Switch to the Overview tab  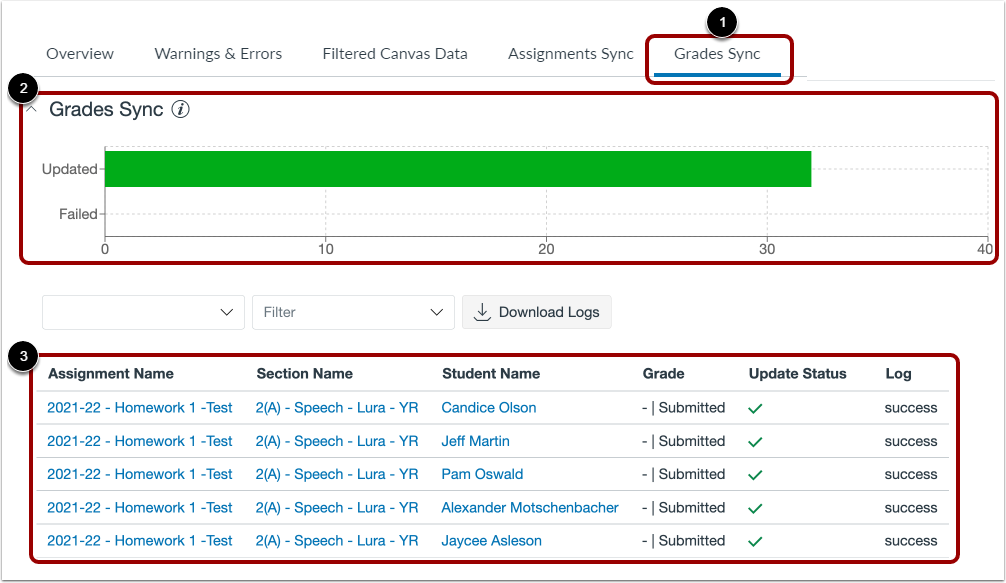80,54
